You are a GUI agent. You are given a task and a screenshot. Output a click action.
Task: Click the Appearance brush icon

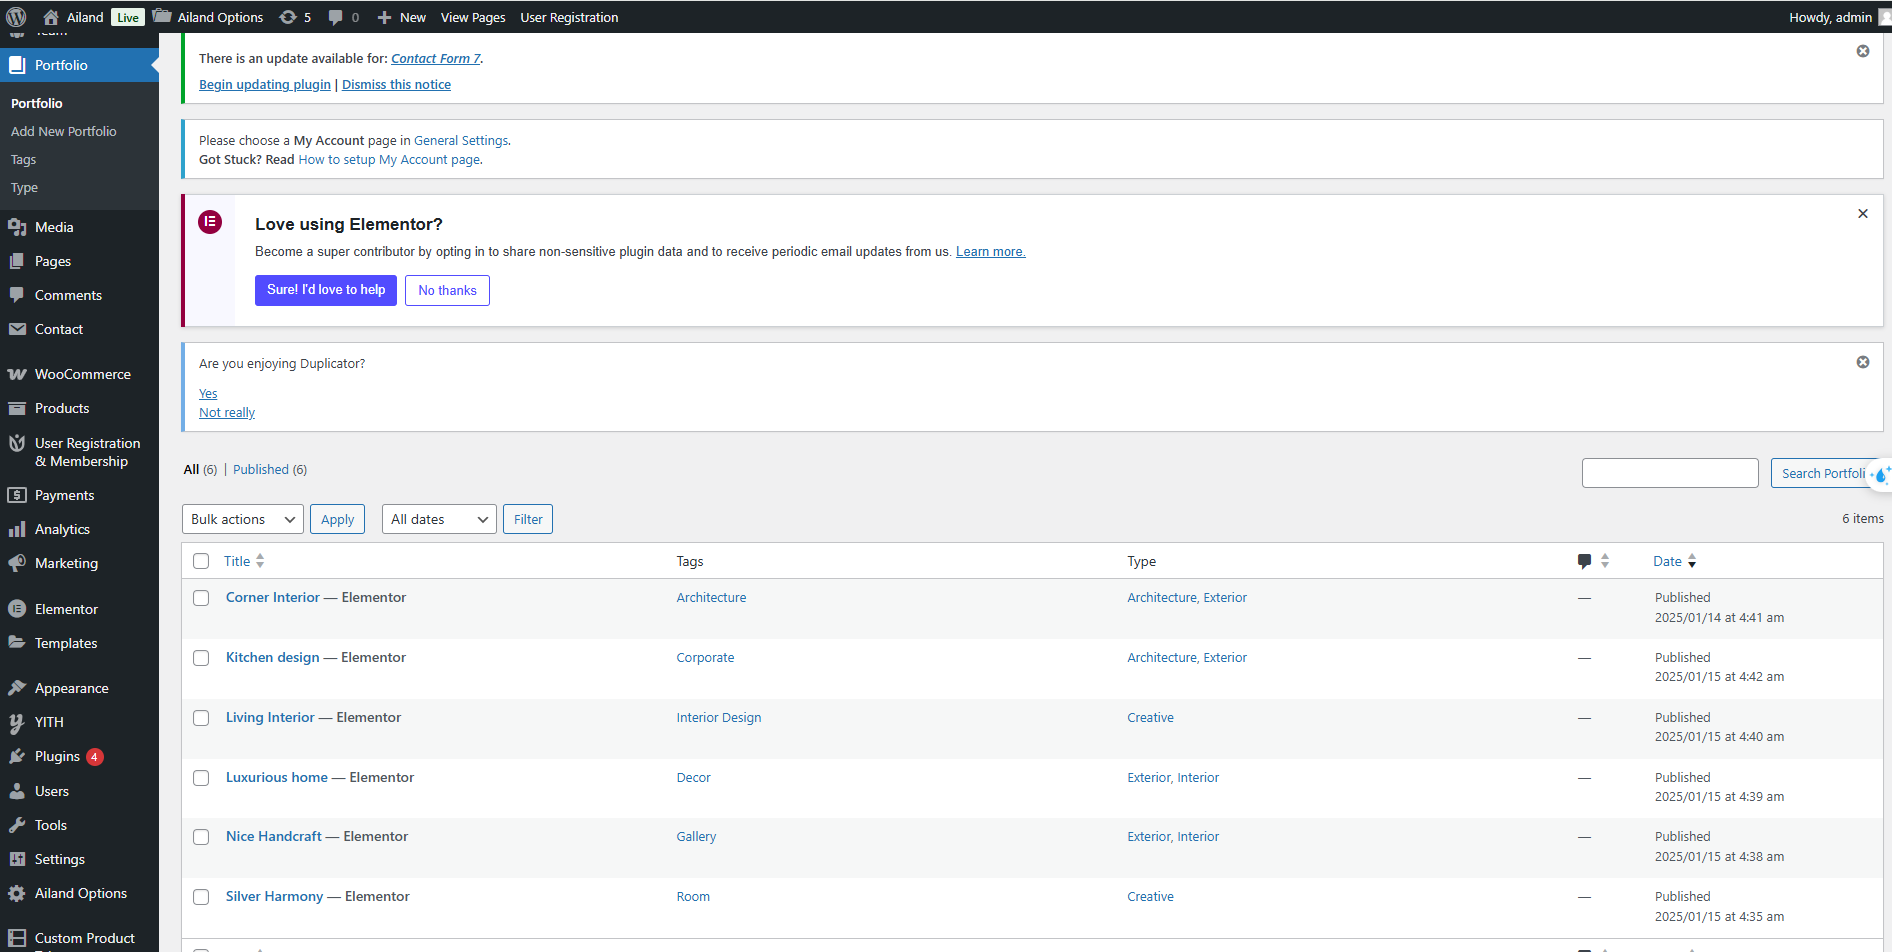click(x=17, y=688)
